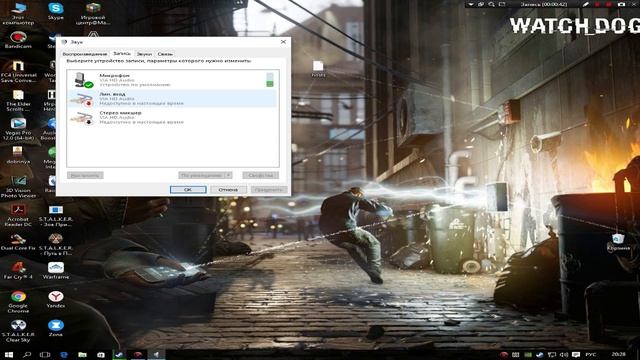Open taskbar search magnifier

click(27, 355)
